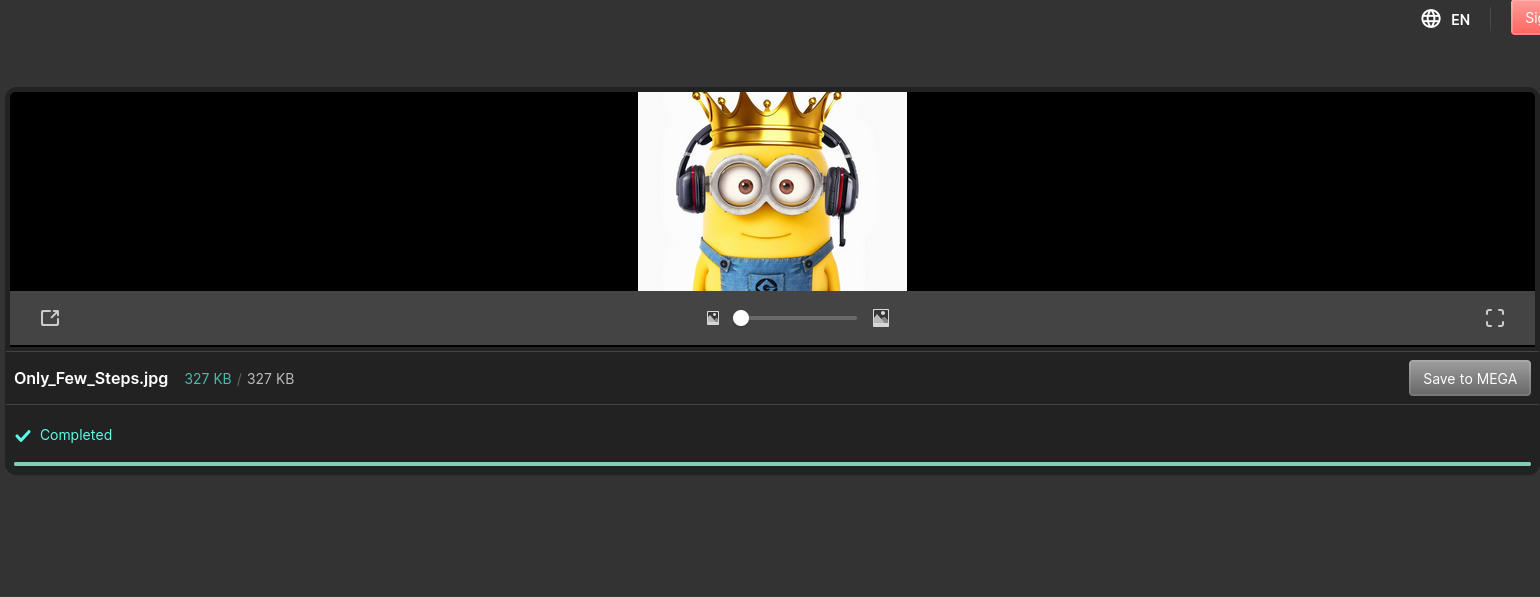Viewport: 1540px width, 597px height.
Task: Open the EN language selector
Action: tap(1461, 19)
